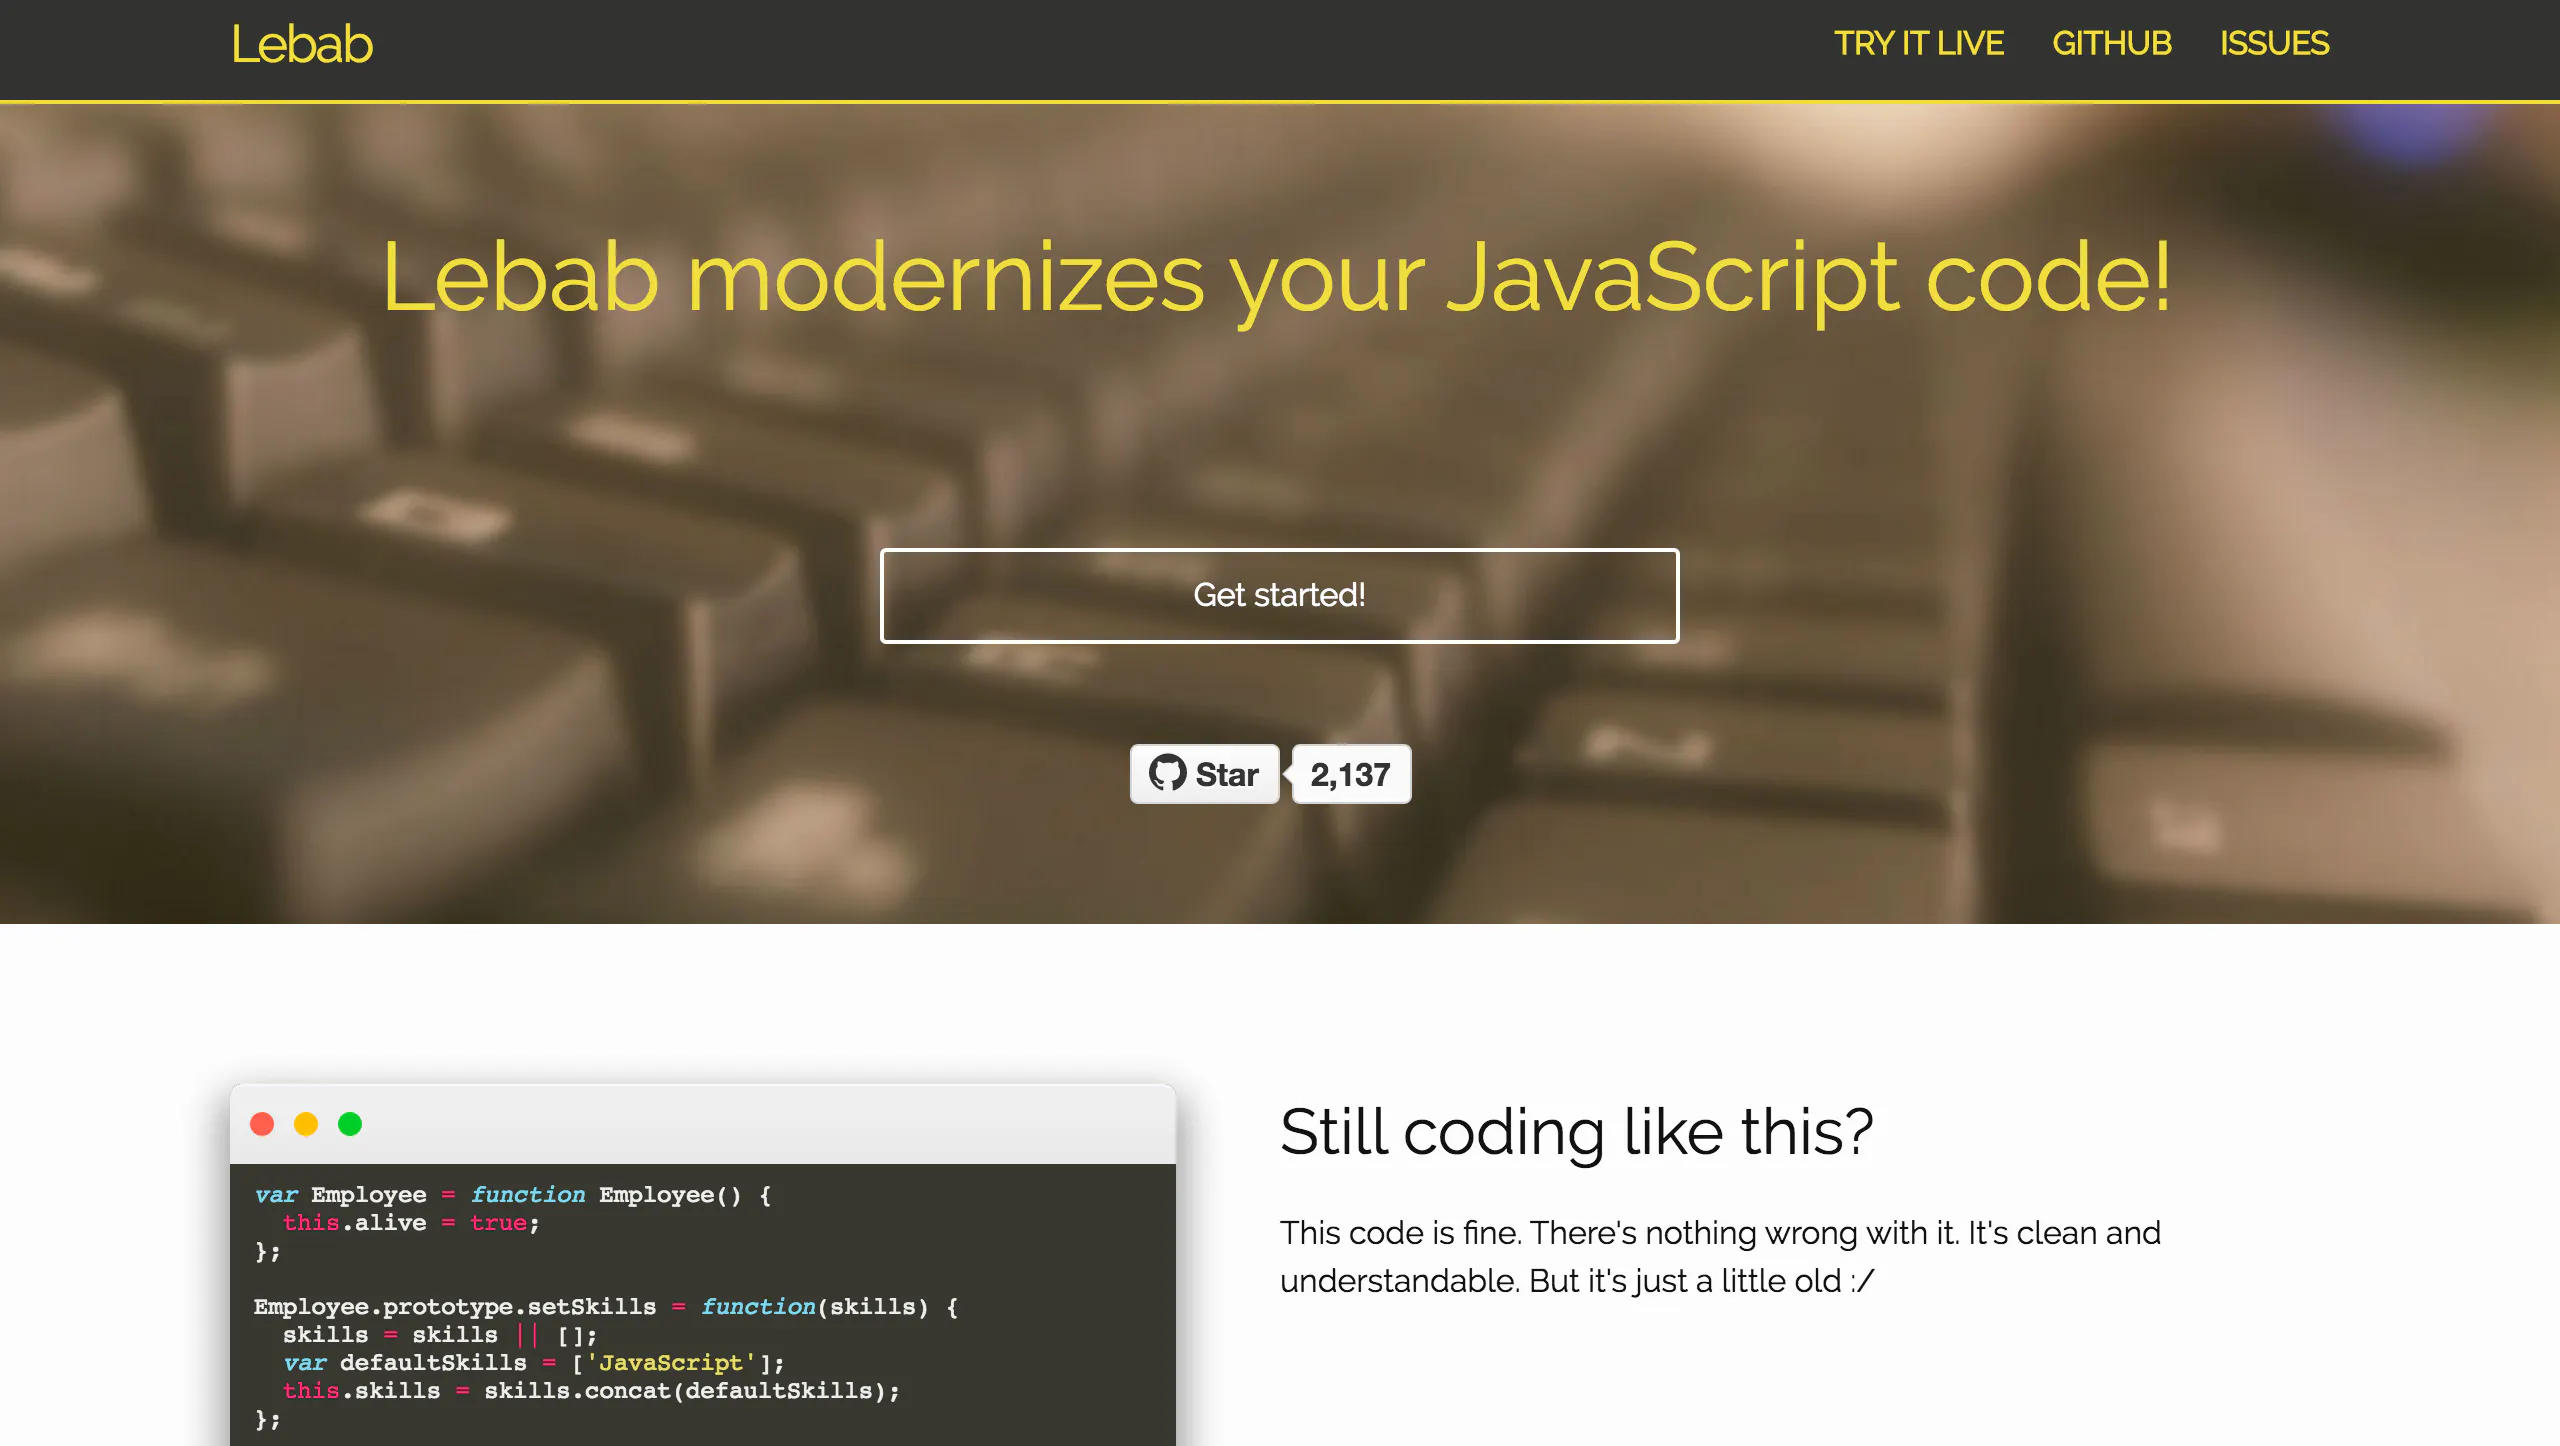Click code line 'this.skills = skills.concat(defaultSkills);'

point(591,1391)
